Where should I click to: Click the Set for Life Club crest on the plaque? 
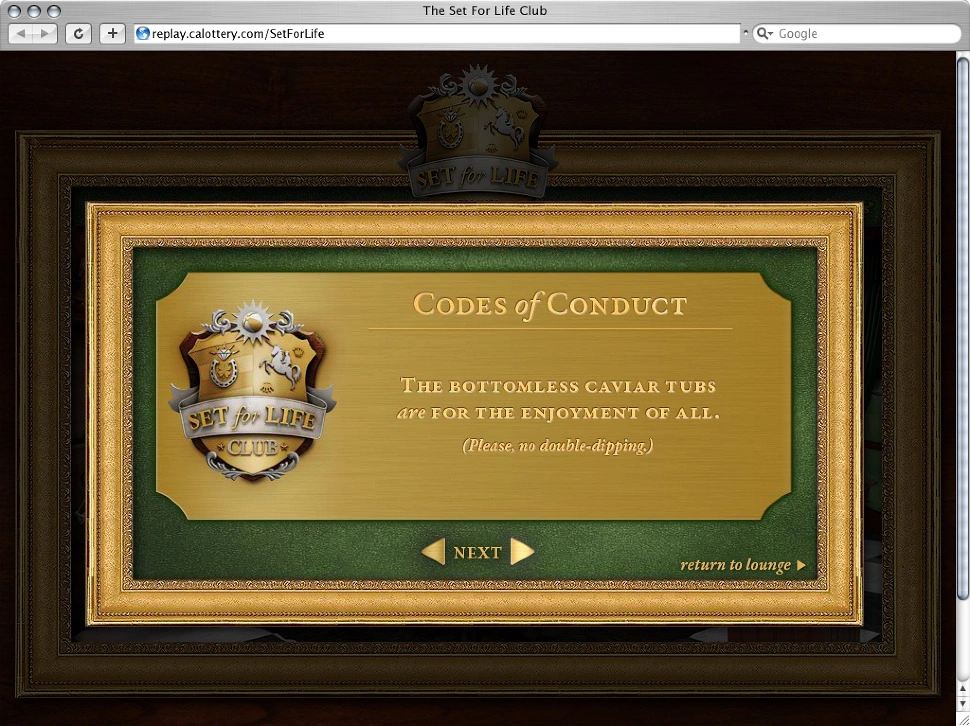[x=252, y=391]
